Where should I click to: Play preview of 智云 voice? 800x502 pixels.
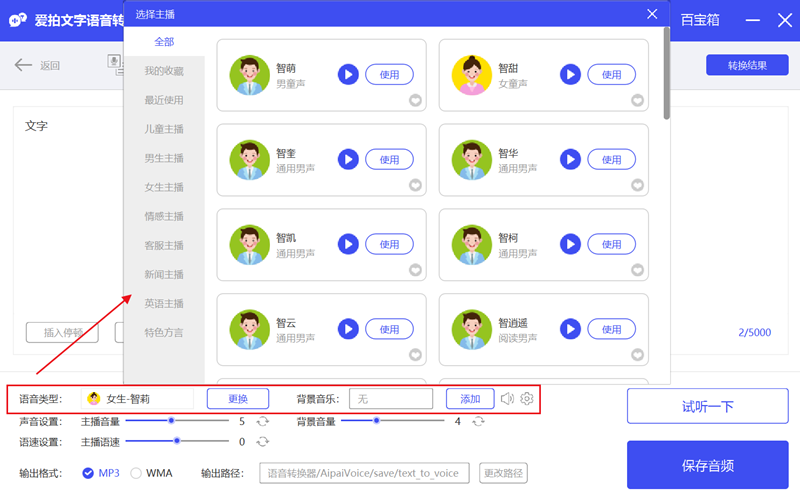coord(348,329)
